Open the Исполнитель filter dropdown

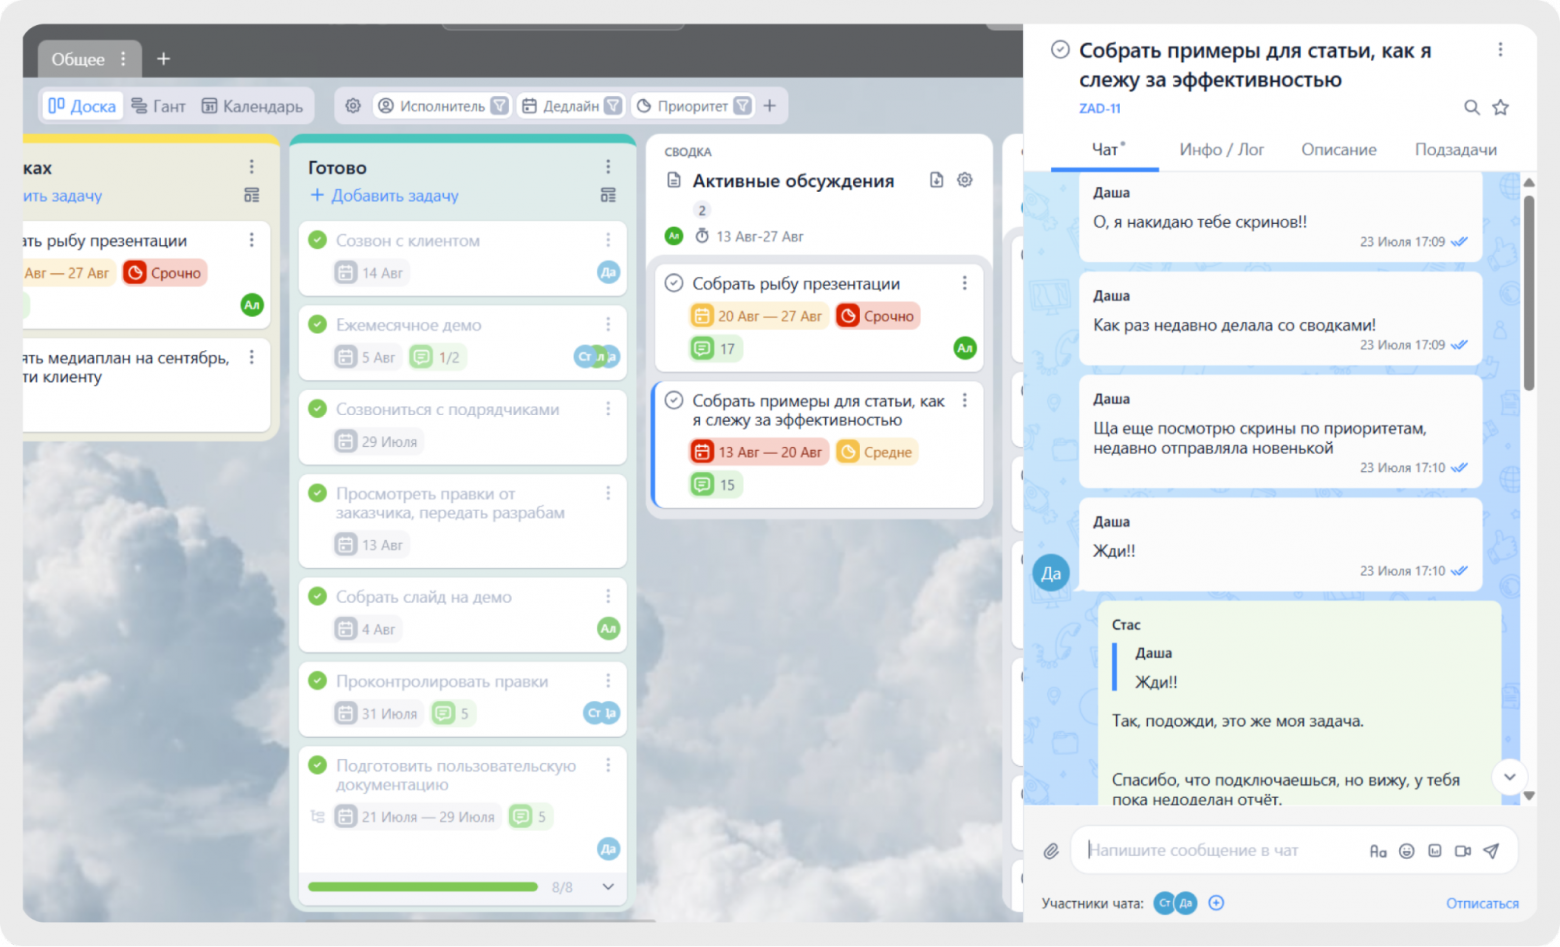pos(442,106)
